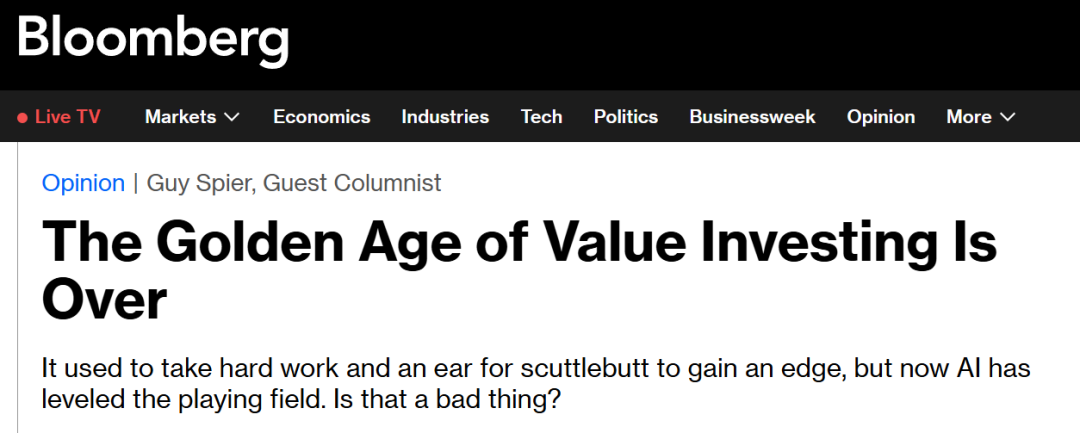The height and width of the screenshot is (433, 1080).
Task: Open the Live TV link
Action: click(67, 117)
